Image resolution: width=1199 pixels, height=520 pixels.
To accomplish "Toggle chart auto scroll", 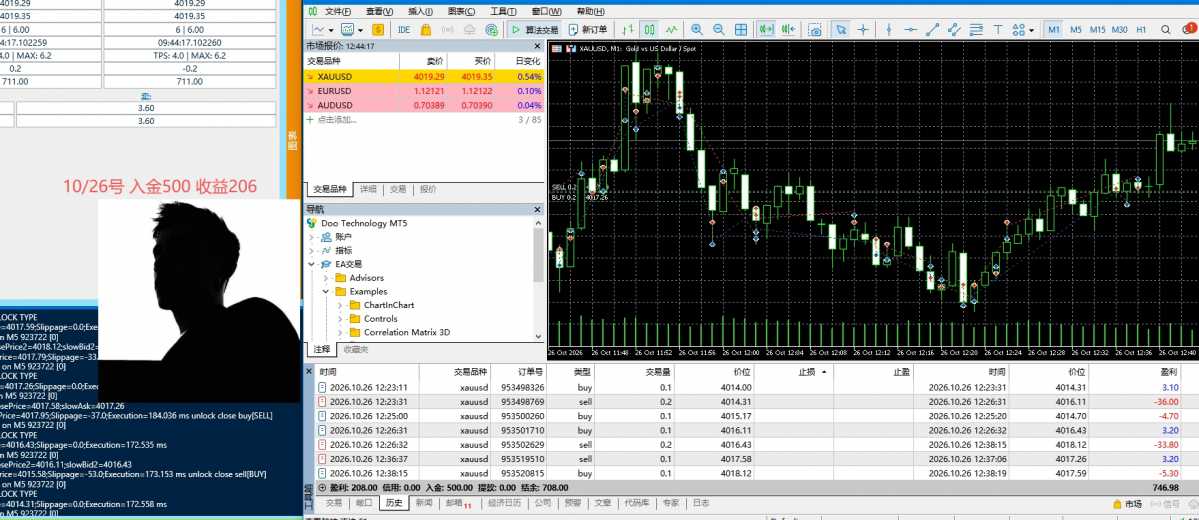I will [x=765, y=29].
